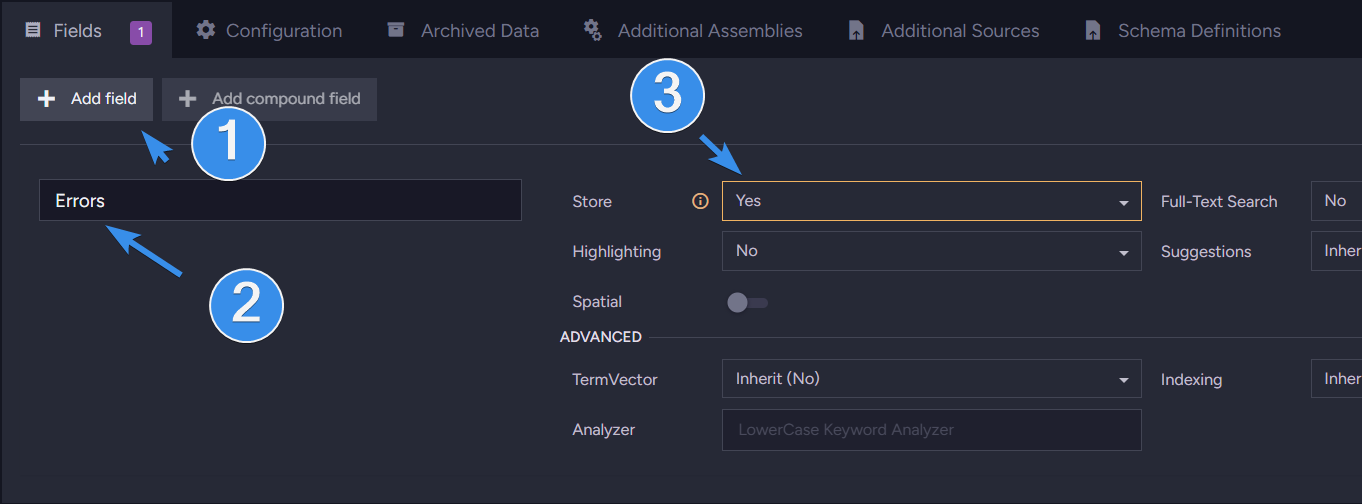
Task: Click the Store info icon
Action: 700,201
